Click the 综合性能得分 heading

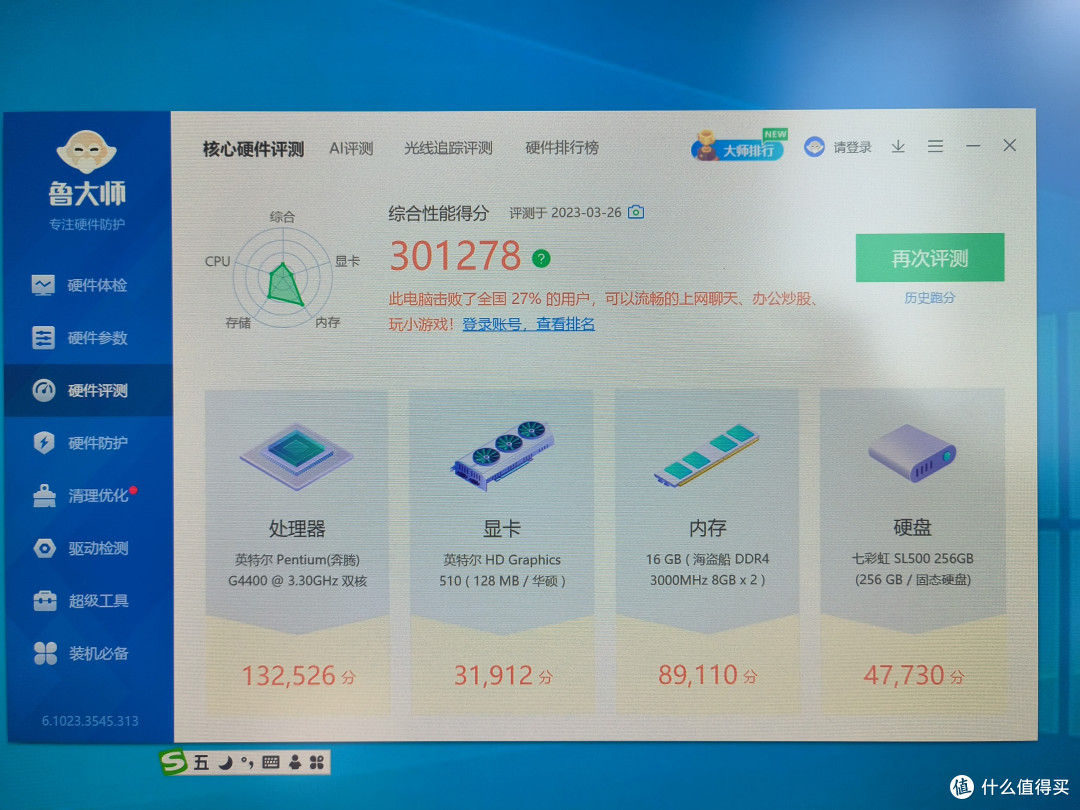point(438,213)
